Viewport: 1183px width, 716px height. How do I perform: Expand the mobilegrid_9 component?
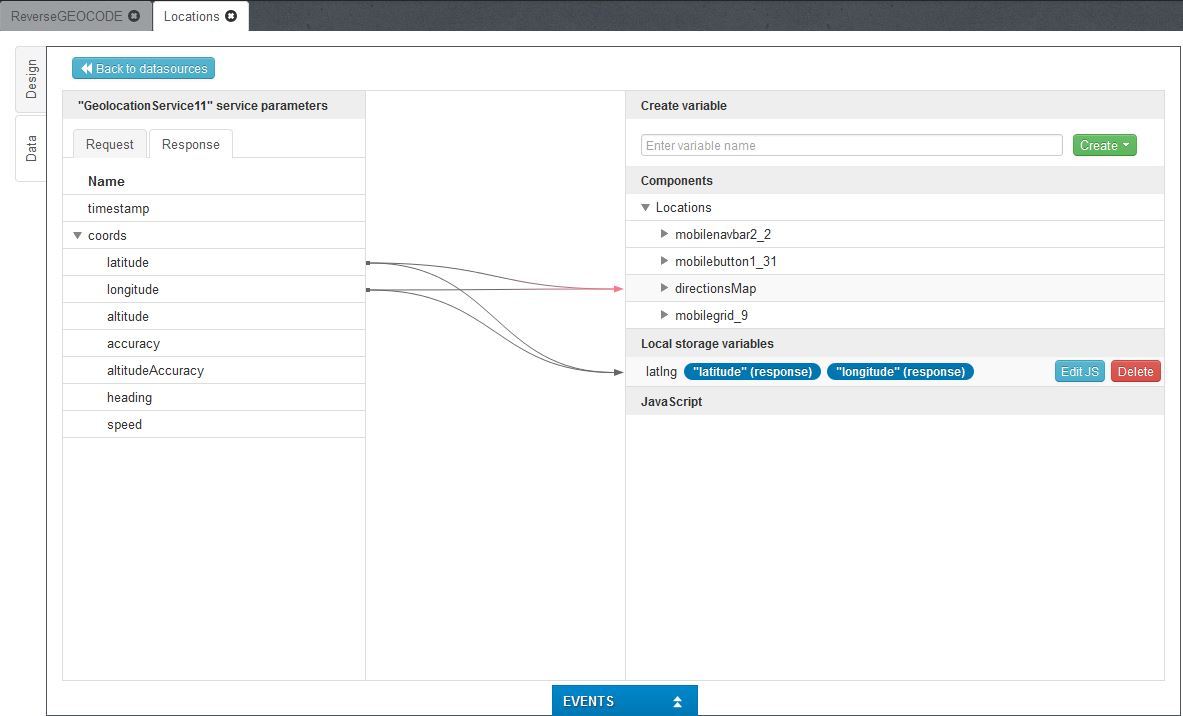click(x=665, y=315)
